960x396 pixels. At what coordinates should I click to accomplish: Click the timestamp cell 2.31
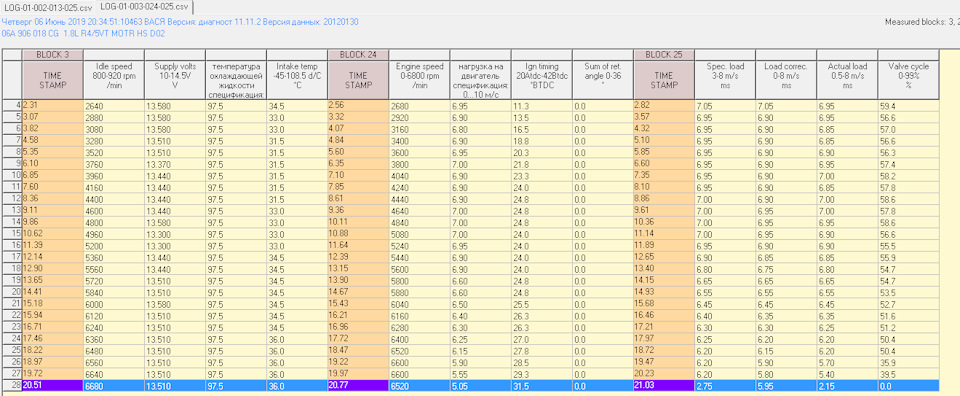52,106
